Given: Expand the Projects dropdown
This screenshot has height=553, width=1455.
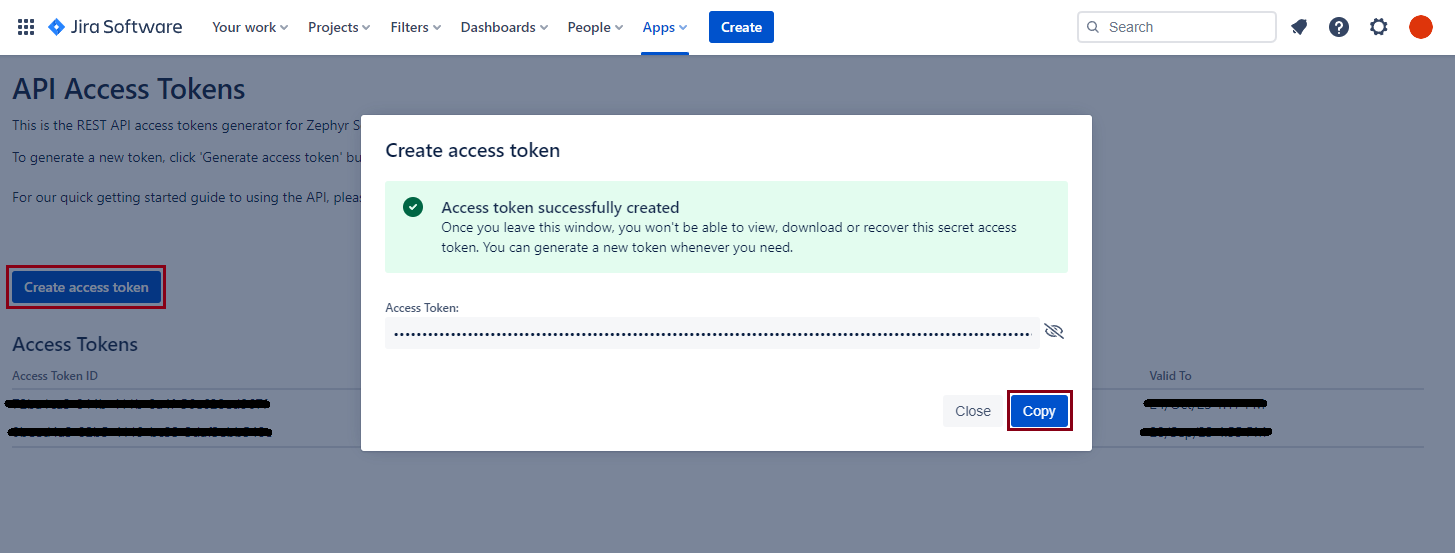Looking at the screenshot, I should 339,27.
